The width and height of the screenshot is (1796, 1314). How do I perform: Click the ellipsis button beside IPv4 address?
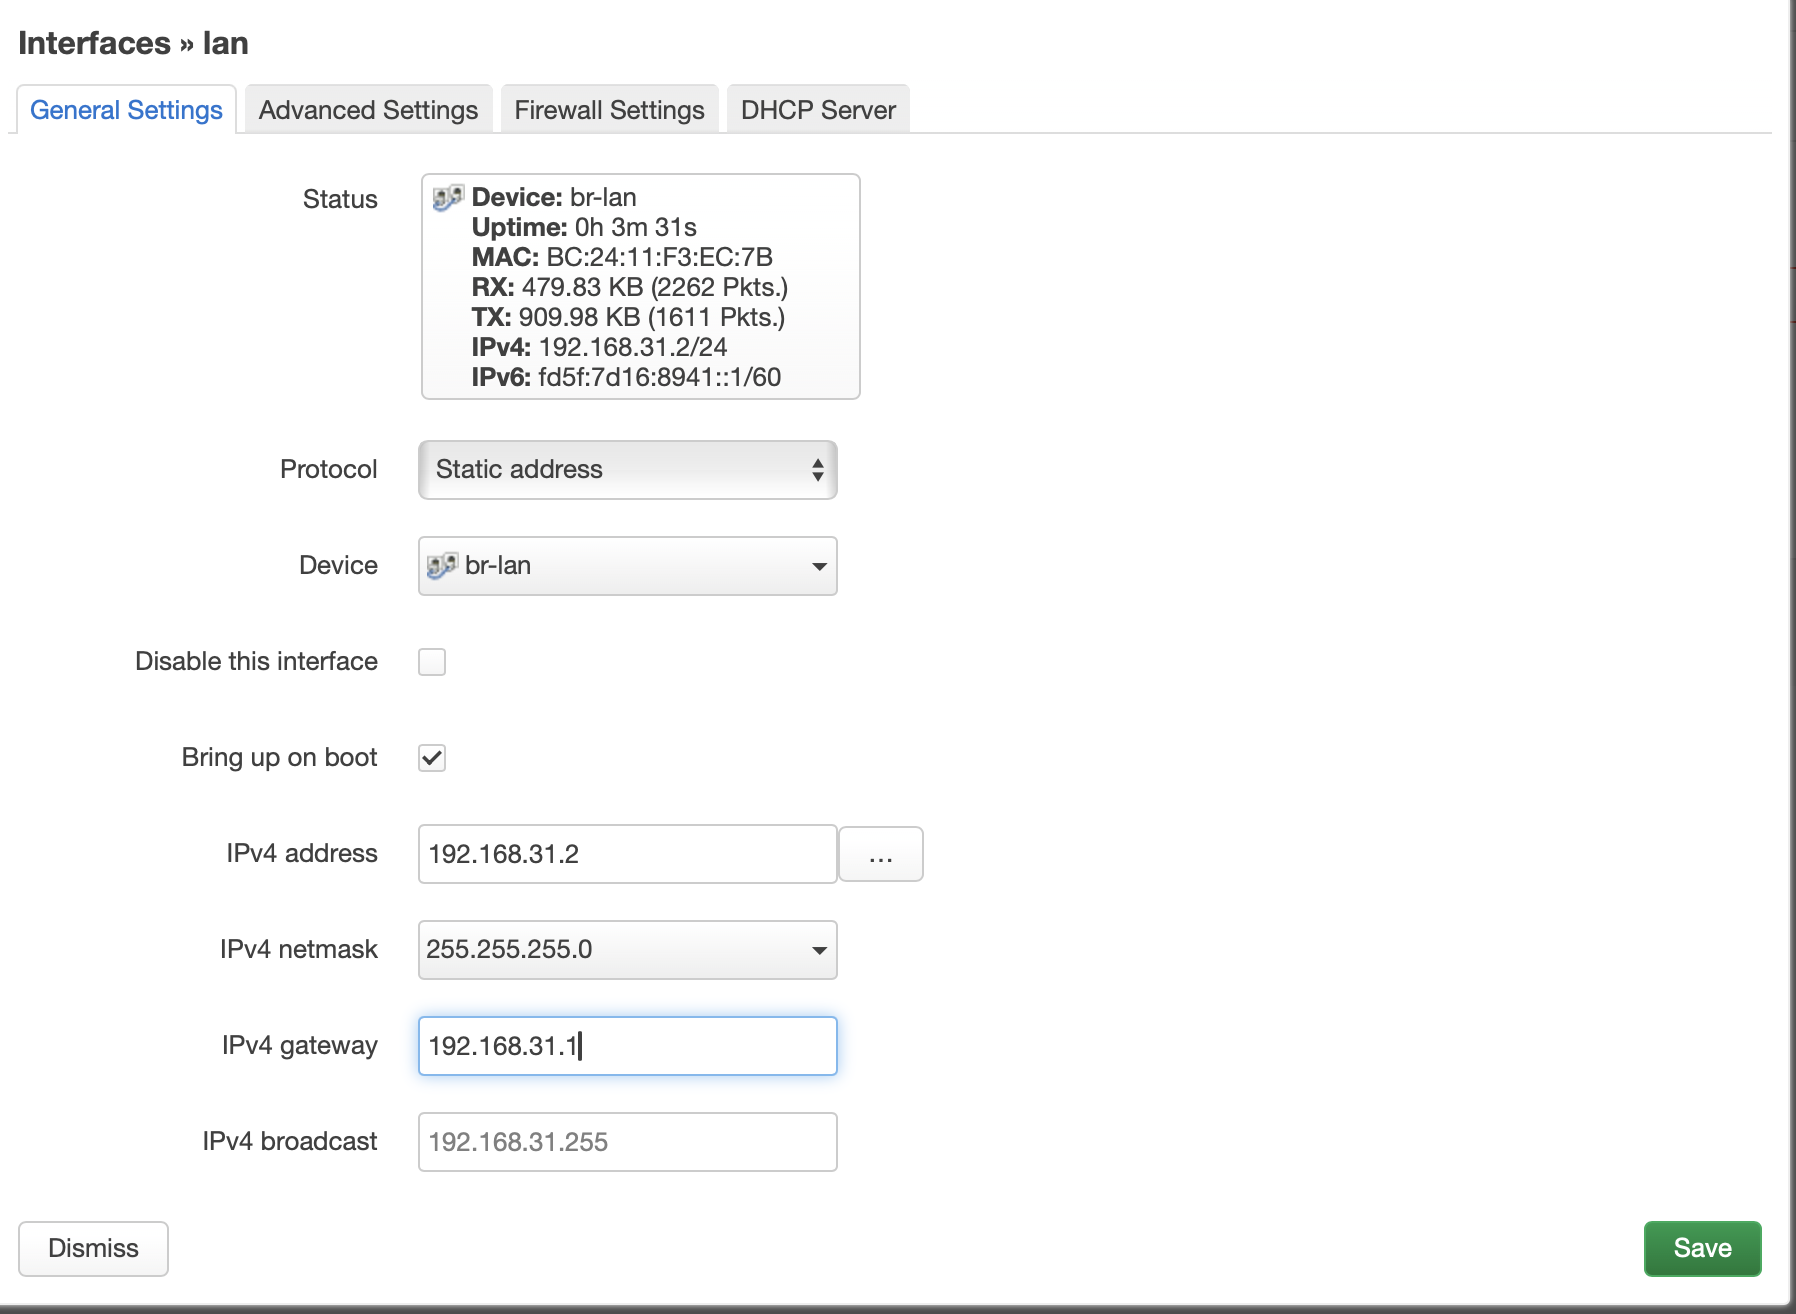[x=880, y=855]
